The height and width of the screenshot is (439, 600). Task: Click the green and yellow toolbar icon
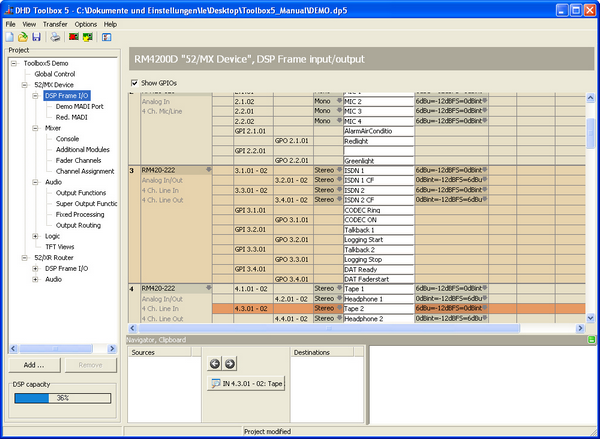pyautogui.click(x=86, y=37)
